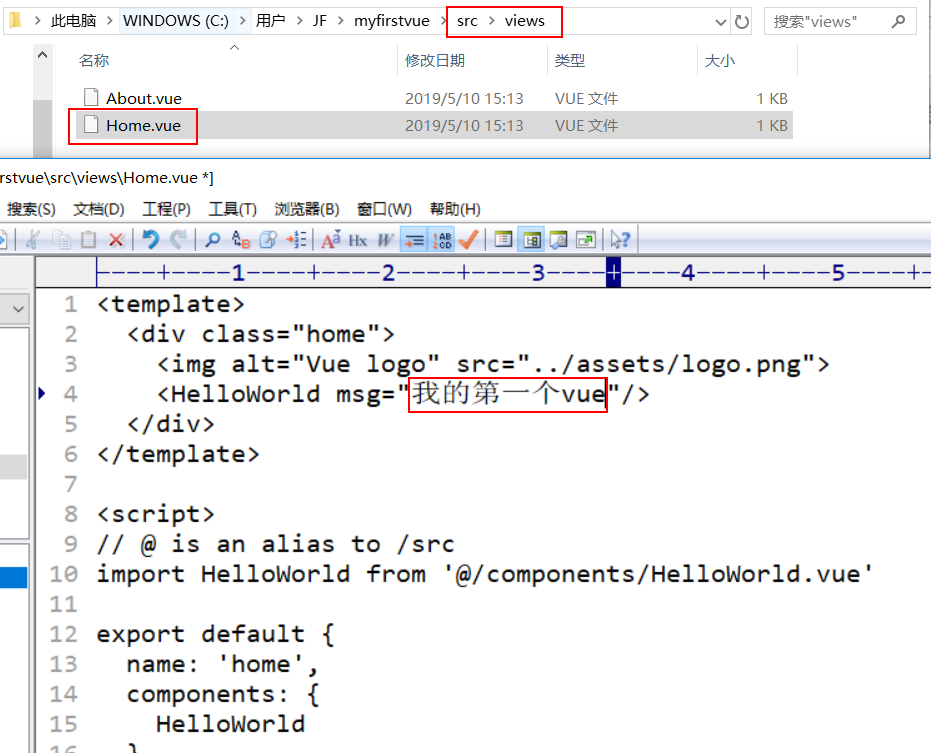
Task: Open the Replace tool icon
Action: (240, 240)
